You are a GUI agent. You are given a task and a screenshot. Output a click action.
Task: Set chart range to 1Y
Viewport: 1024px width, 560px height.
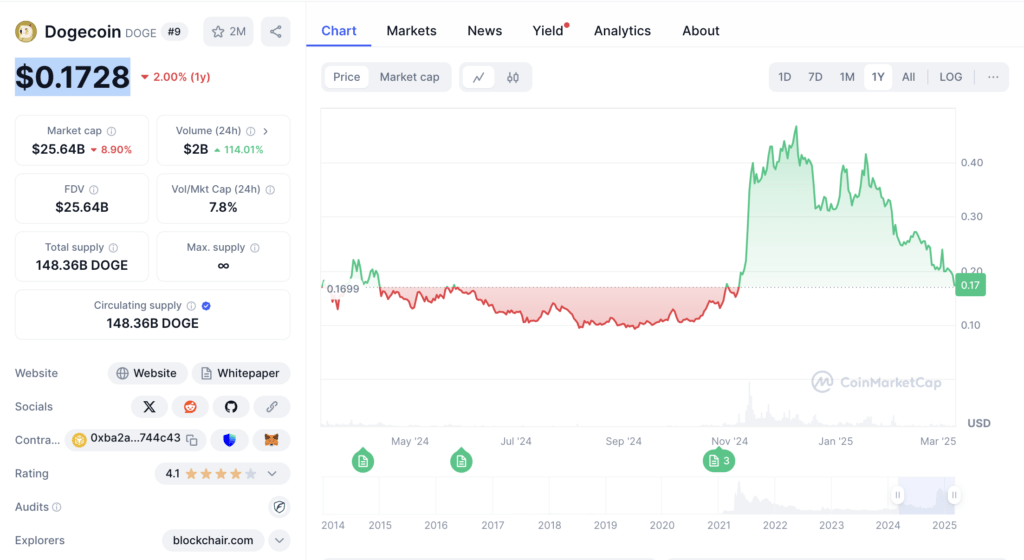click(x=878, y=77)
